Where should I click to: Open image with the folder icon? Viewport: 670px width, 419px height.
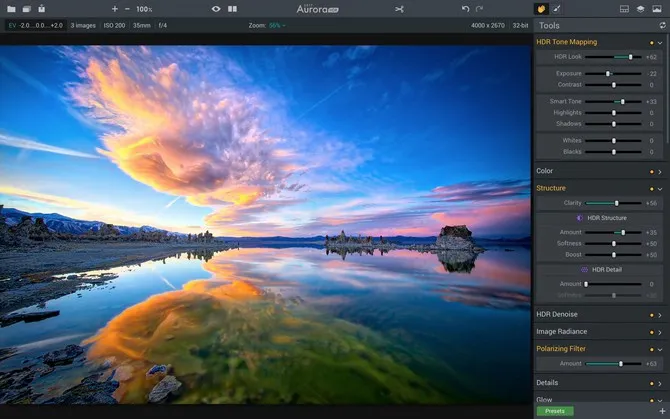pos(11,9)
